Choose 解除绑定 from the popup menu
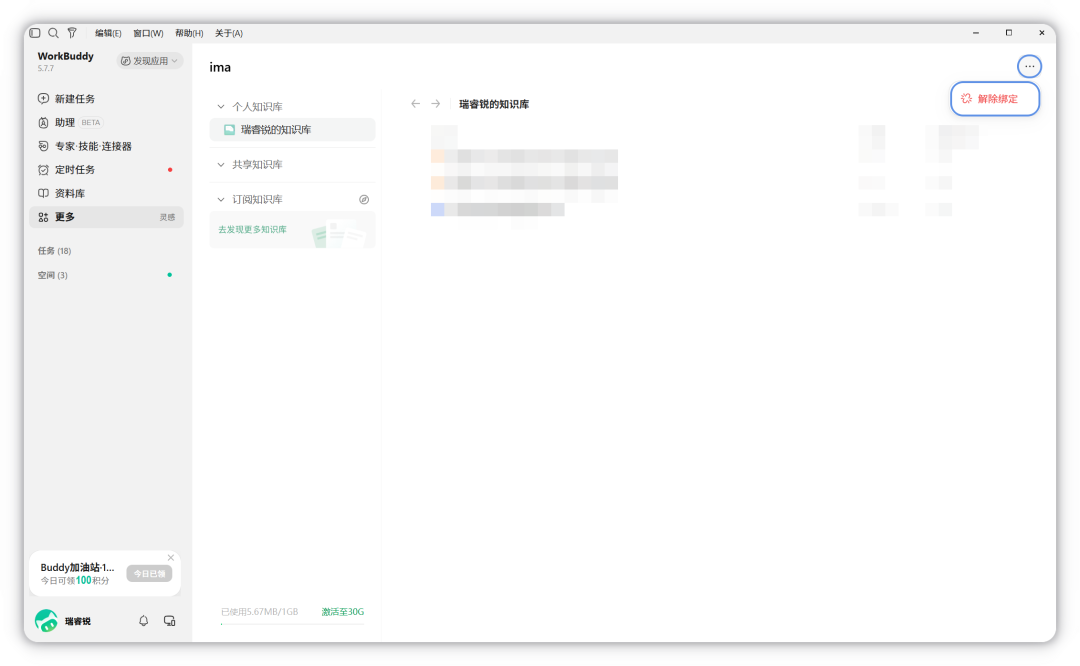Viewport: 1080px width, 666px height. (x=995, y=98)
